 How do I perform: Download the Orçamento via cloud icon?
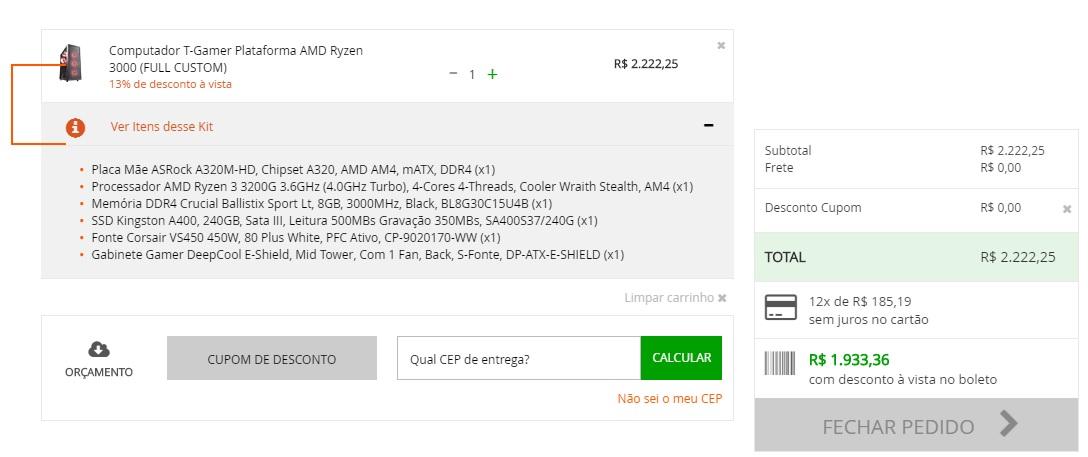click(x=99, y=349)
